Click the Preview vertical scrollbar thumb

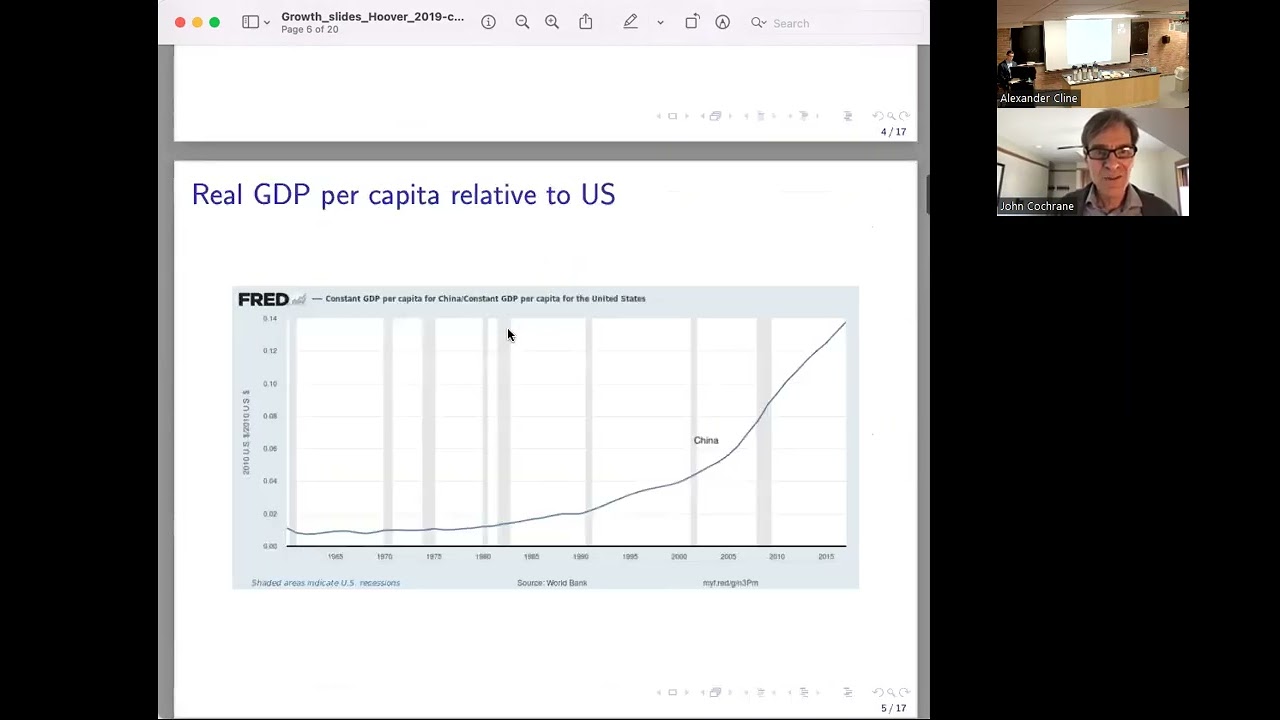pos(927,194)
